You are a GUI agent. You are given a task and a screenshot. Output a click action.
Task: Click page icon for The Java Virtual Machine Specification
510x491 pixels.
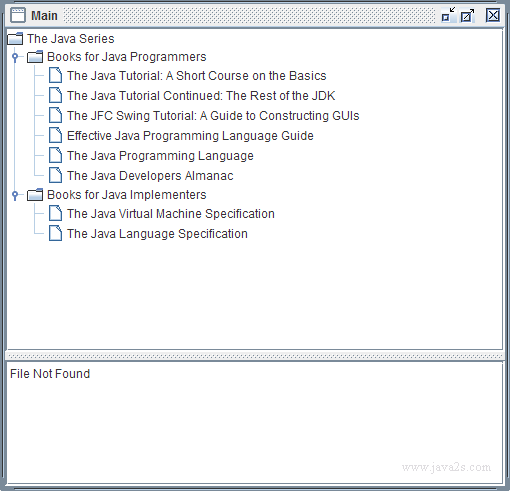click(x=55, y=213)
